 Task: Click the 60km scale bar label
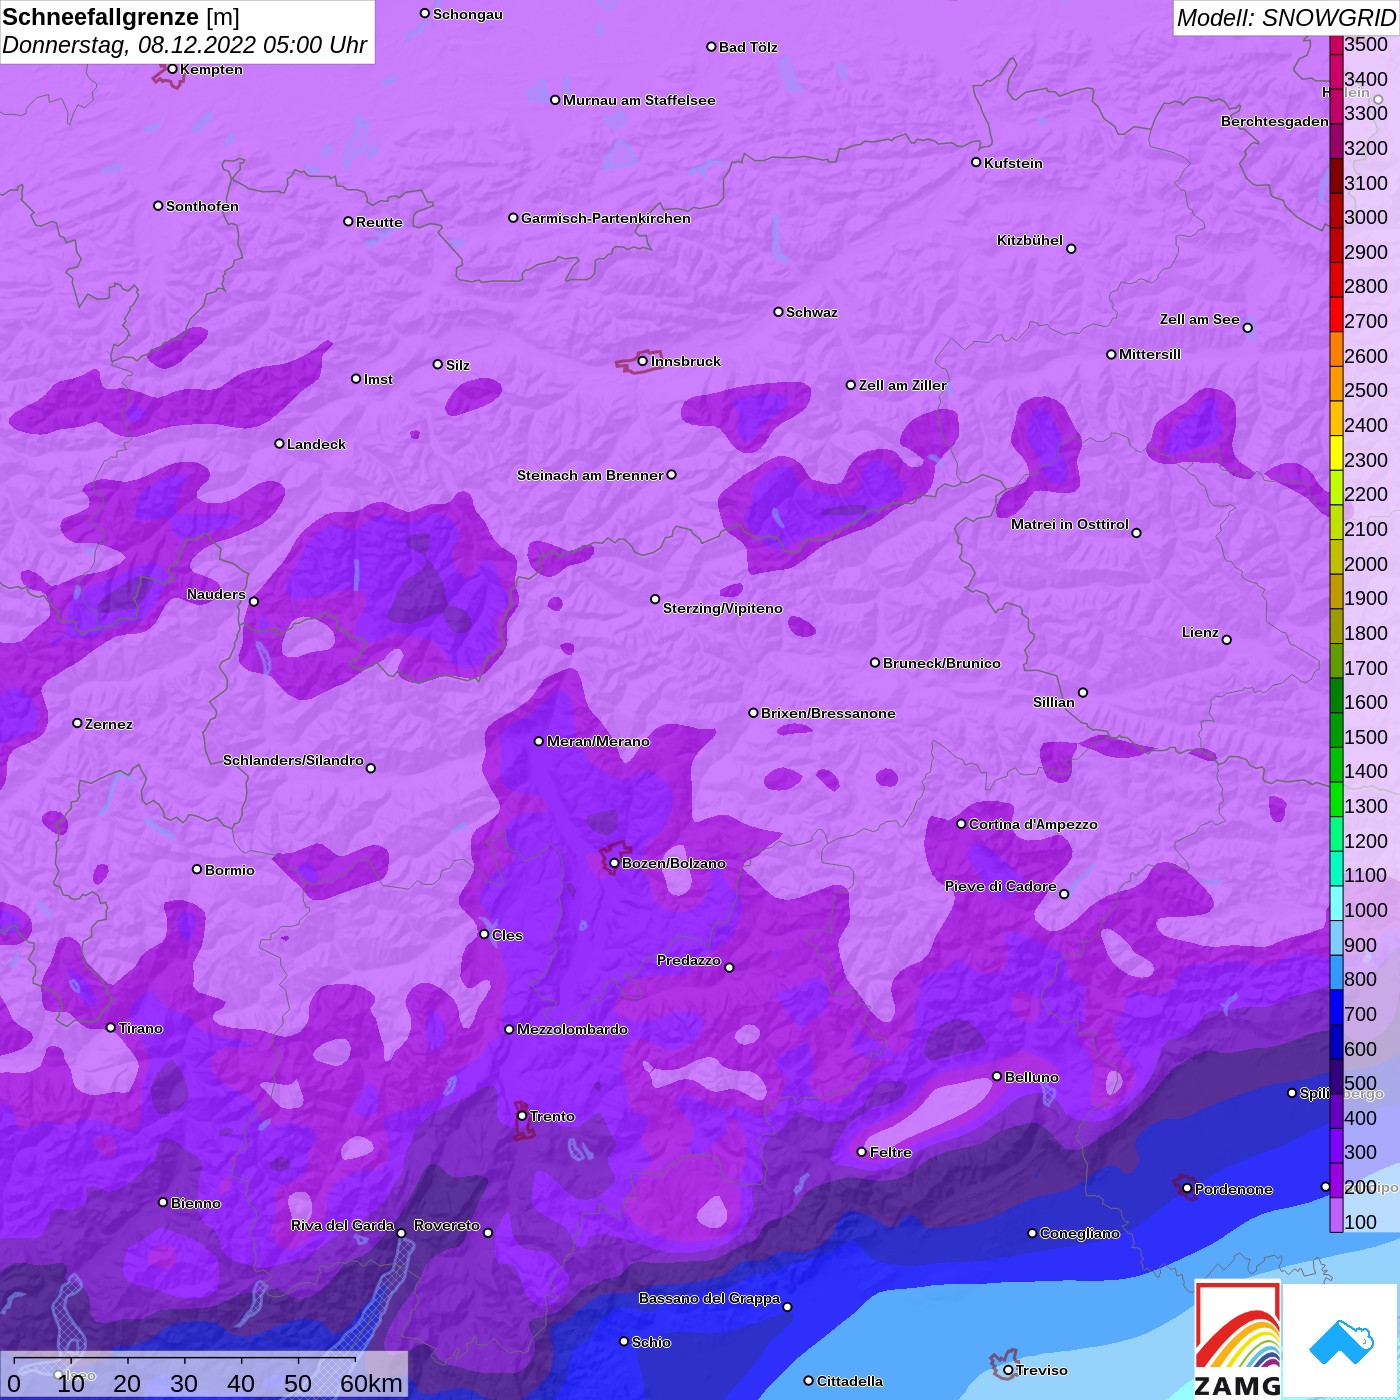pyautogui.click(x=371, y=1383)
